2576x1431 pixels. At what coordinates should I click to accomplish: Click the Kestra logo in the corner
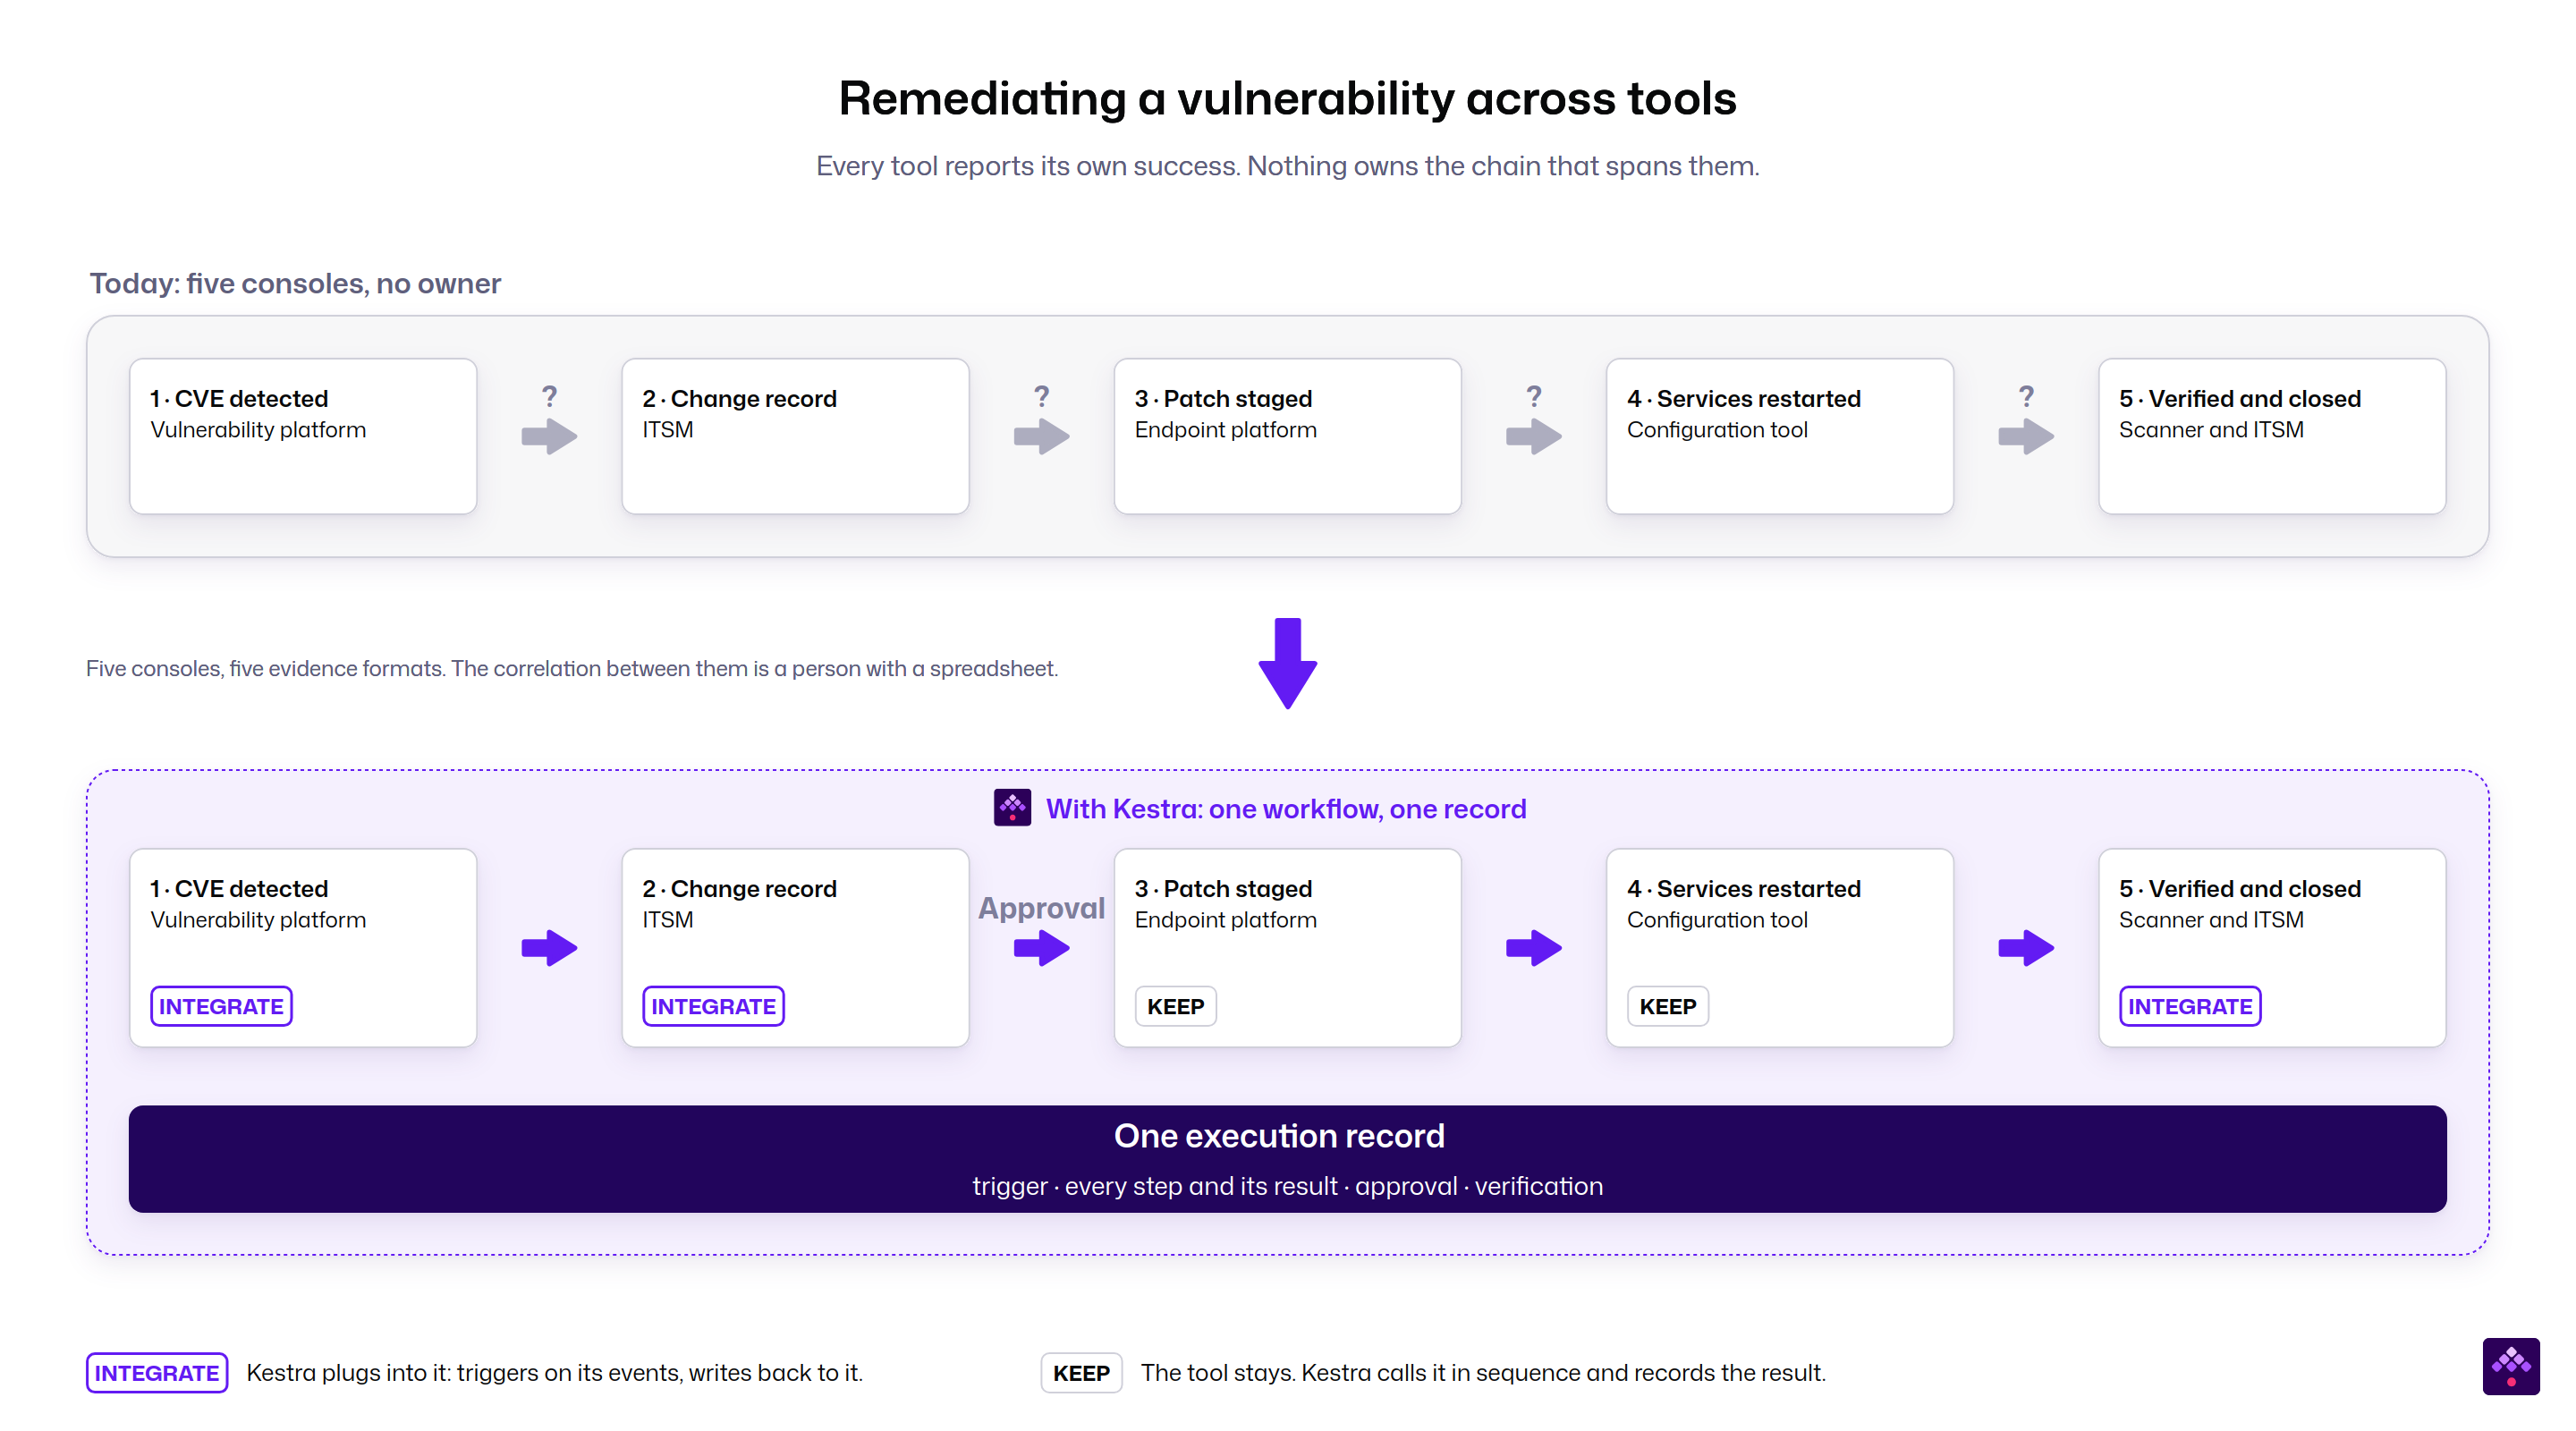(x=2511, y=1366)
